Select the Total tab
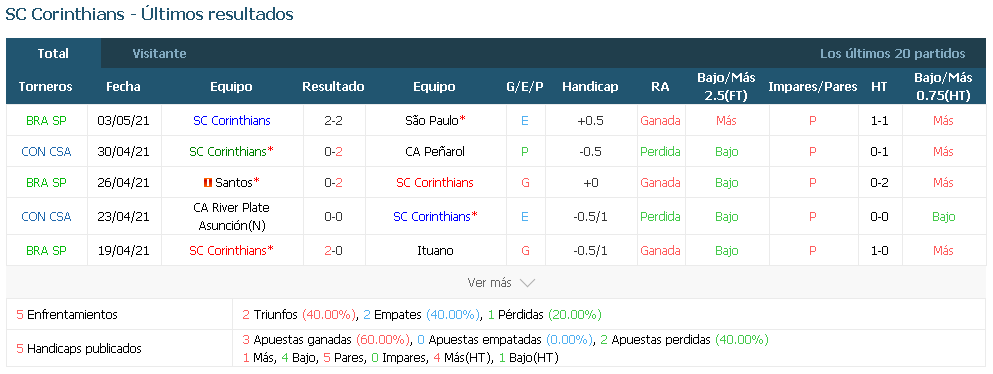Image resolution: width=993 pixels, height=374 pixels. (53, 54)
